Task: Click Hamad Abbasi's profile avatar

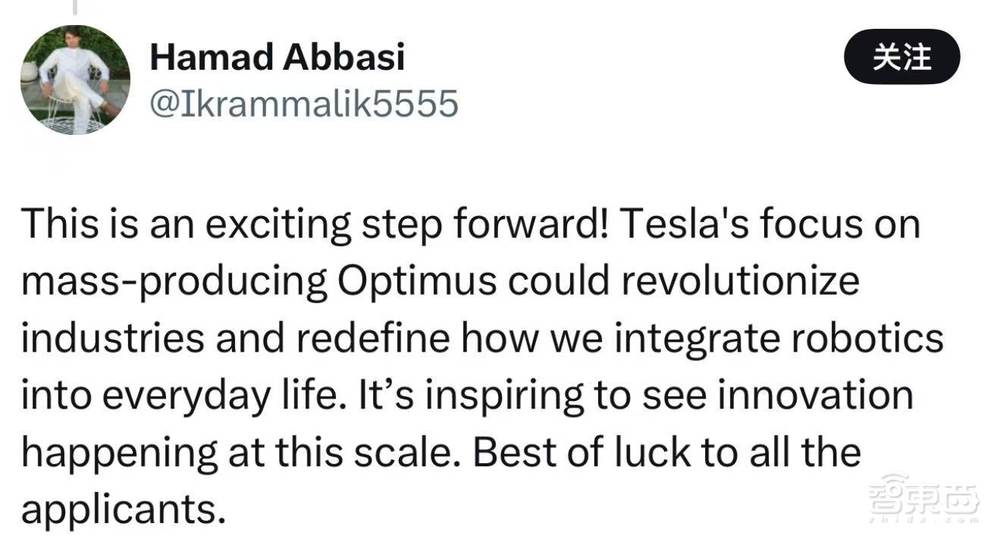Action: point(75,80)
